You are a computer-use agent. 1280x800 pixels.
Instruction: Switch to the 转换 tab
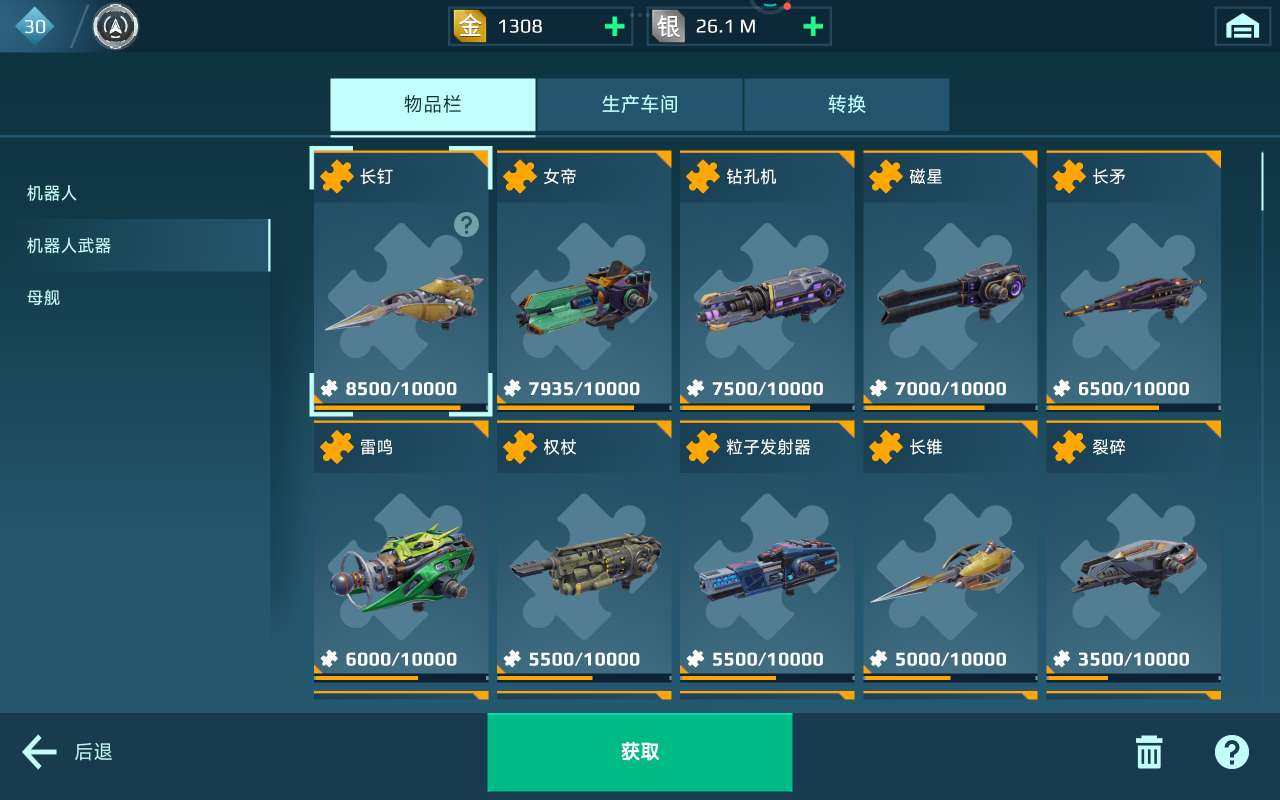pos(847,105)
